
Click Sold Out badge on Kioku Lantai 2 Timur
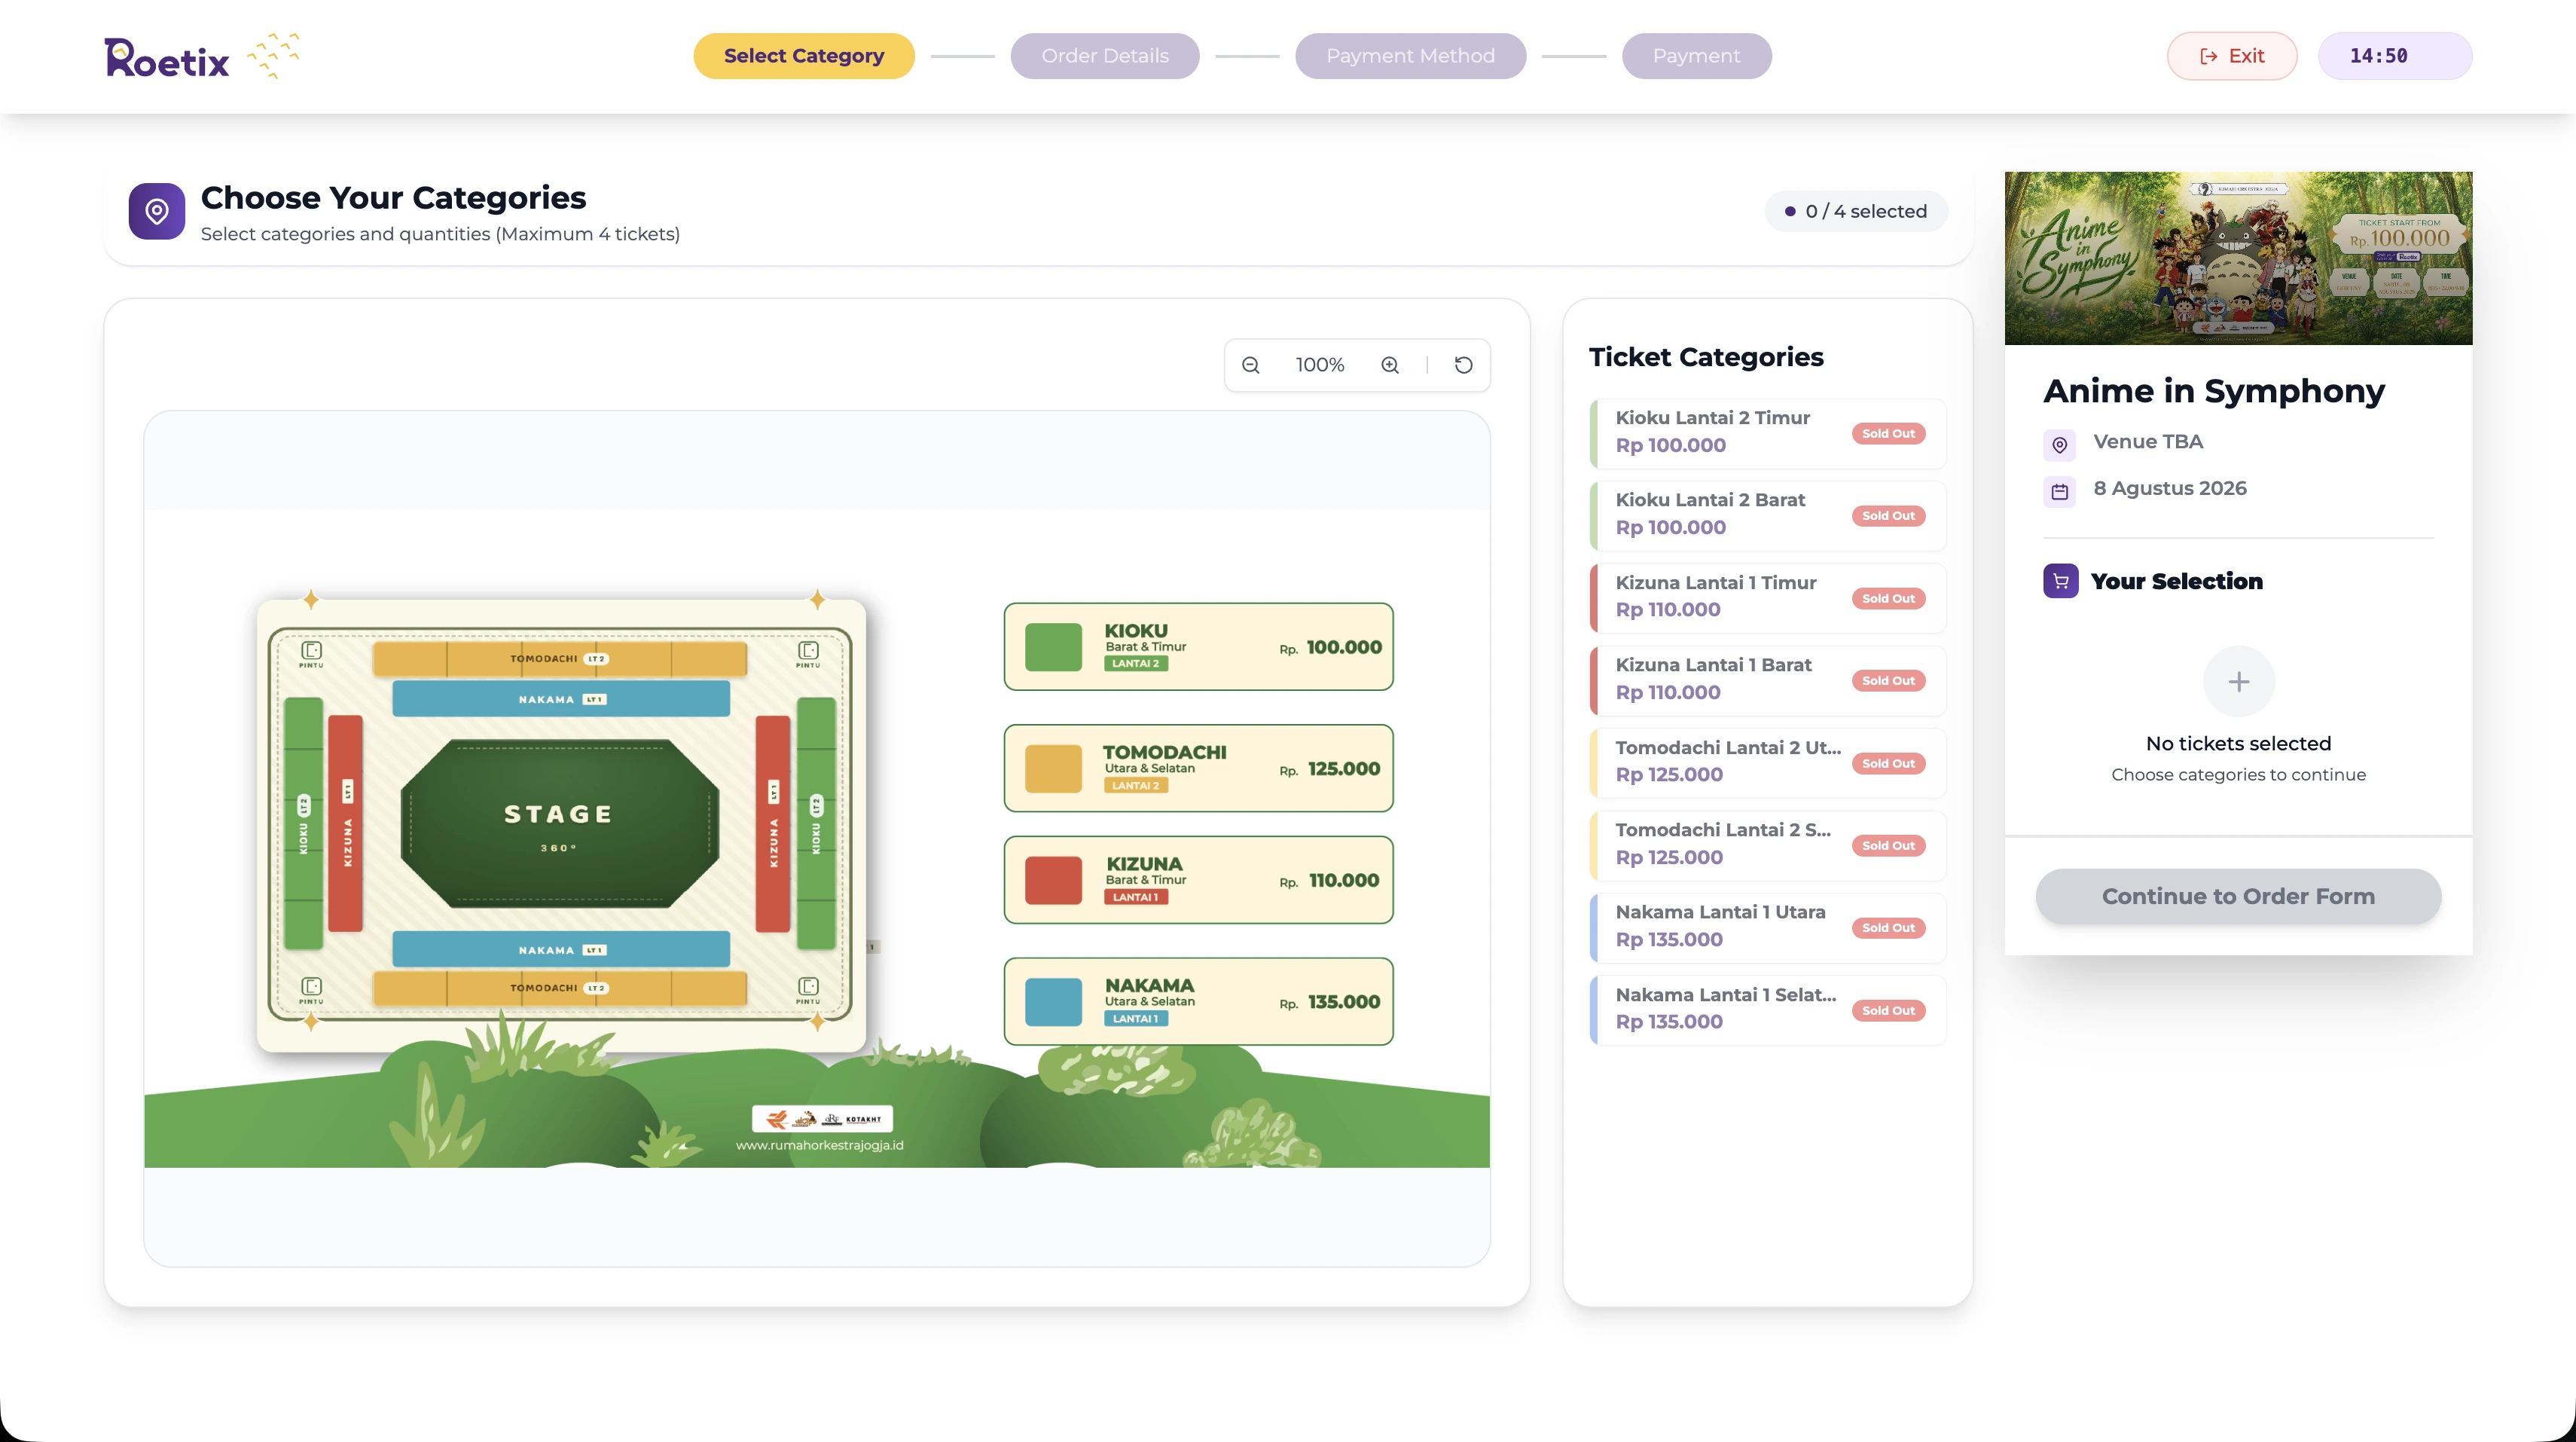click(1888, 434)
